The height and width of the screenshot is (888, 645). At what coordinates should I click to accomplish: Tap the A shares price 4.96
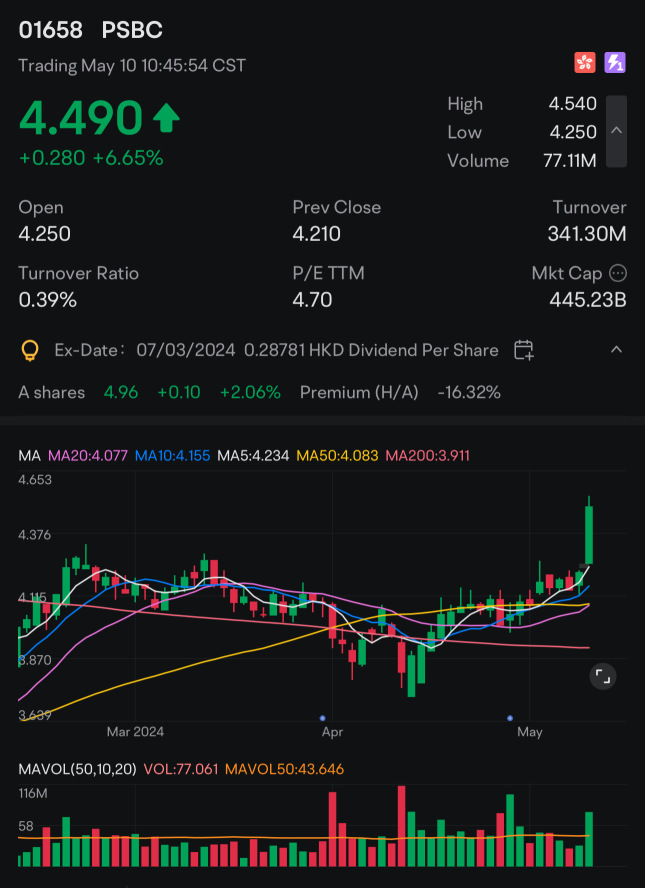pyautogui.click(x=121, y=392)
